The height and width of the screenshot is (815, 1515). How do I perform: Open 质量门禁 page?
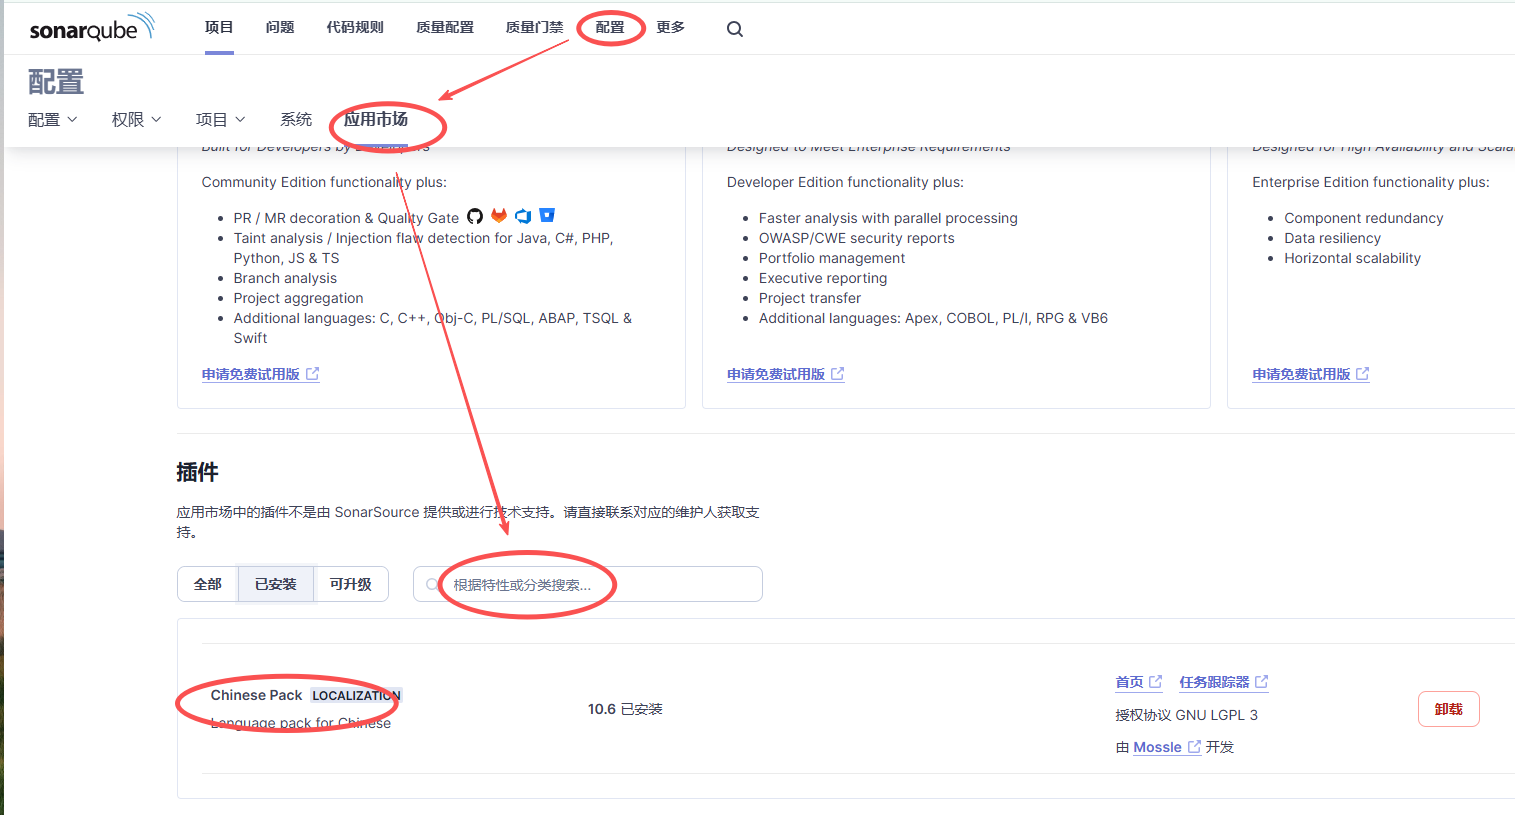click(x=535, y=27)
